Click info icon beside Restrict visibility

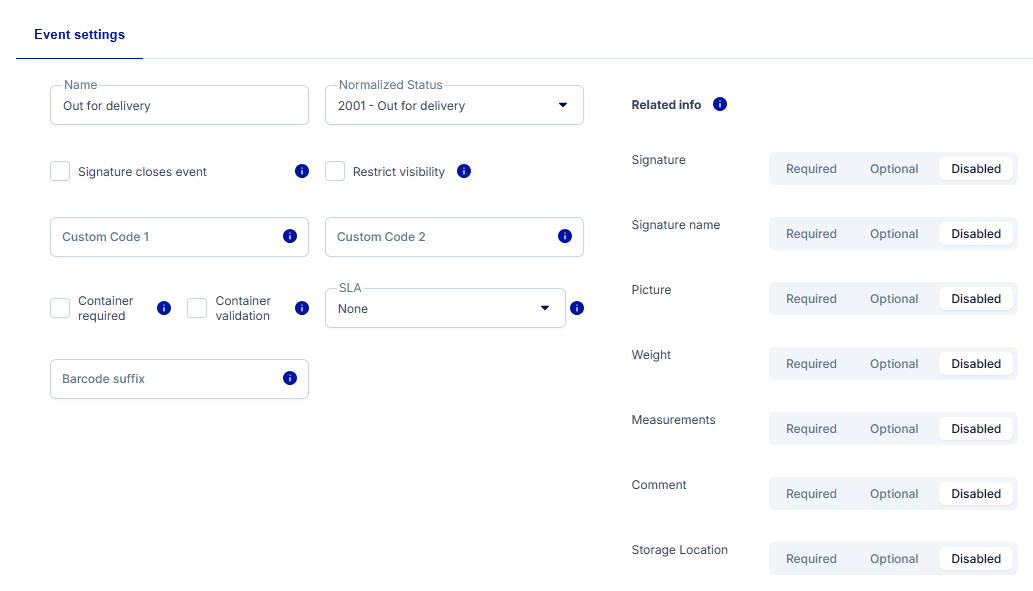pyautogui.click(x=464, y=171)
